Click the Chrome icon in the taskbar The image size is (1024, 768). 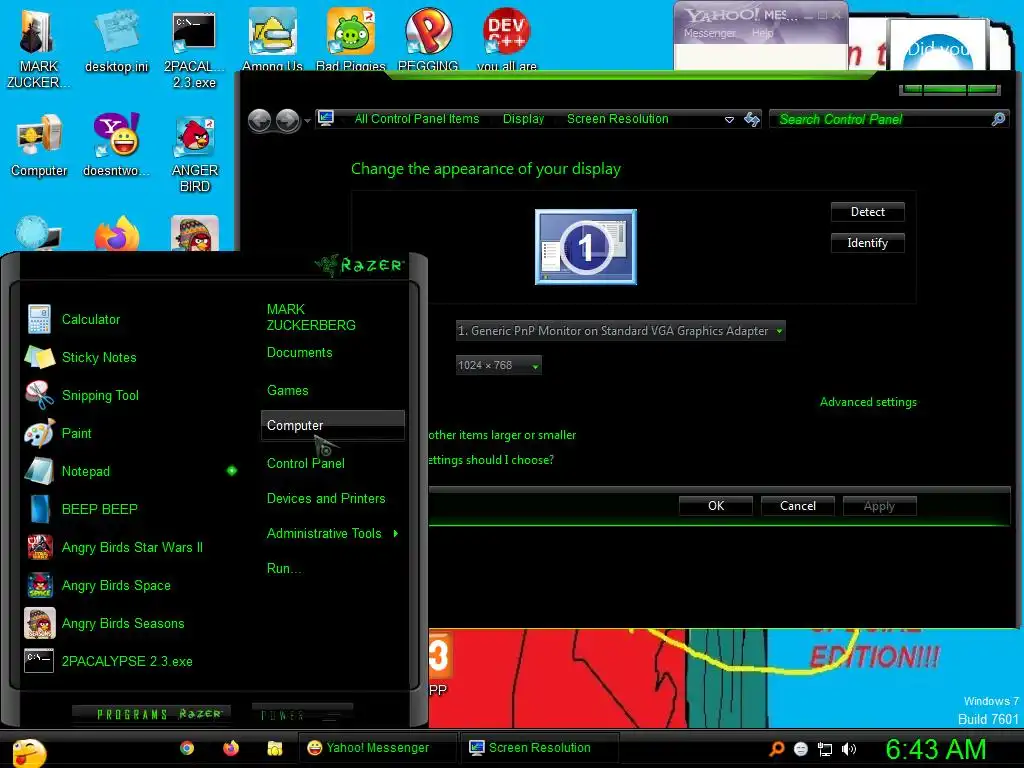pyautogui.click(x=187, y=748)
